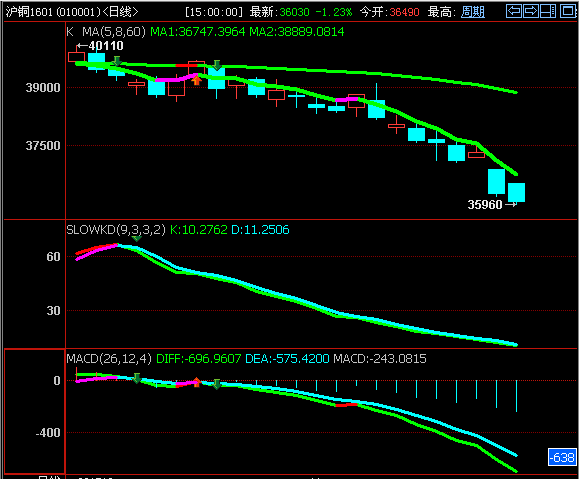Click the DEA:-575.4200 value
Screen dimensions: 579x479
click(x=287, y=359)
